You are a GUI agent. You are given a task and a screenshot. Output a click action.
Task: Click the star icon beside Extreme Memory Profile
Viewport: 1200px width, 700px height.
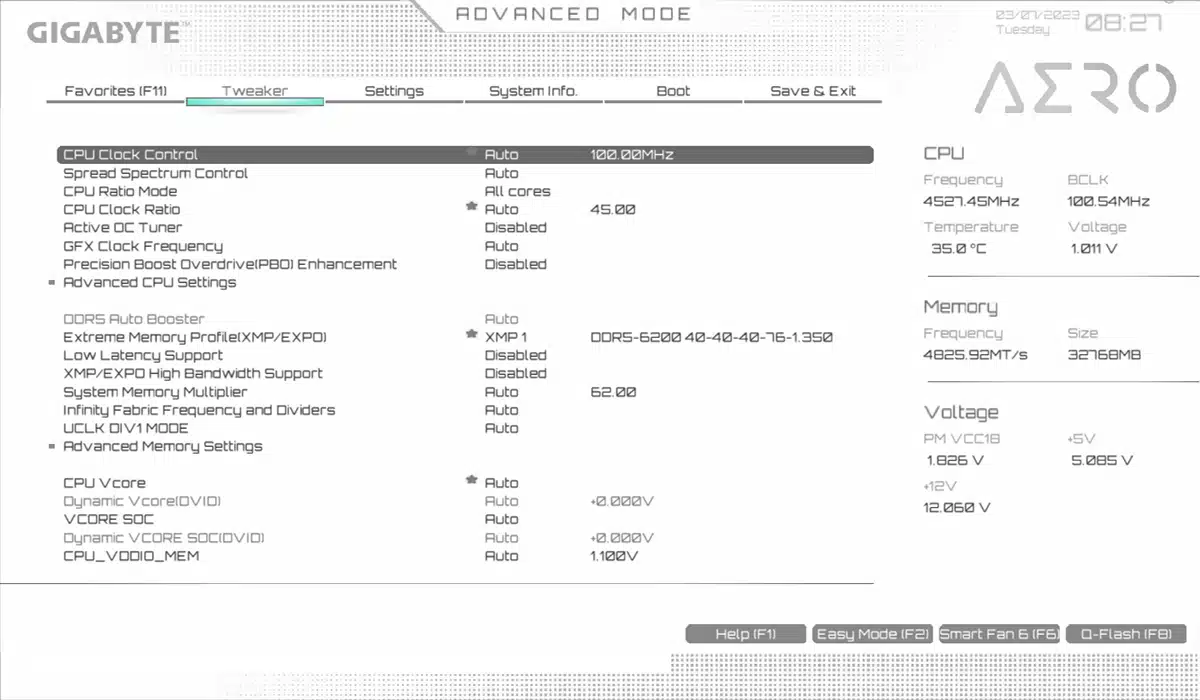pos(471,335)
